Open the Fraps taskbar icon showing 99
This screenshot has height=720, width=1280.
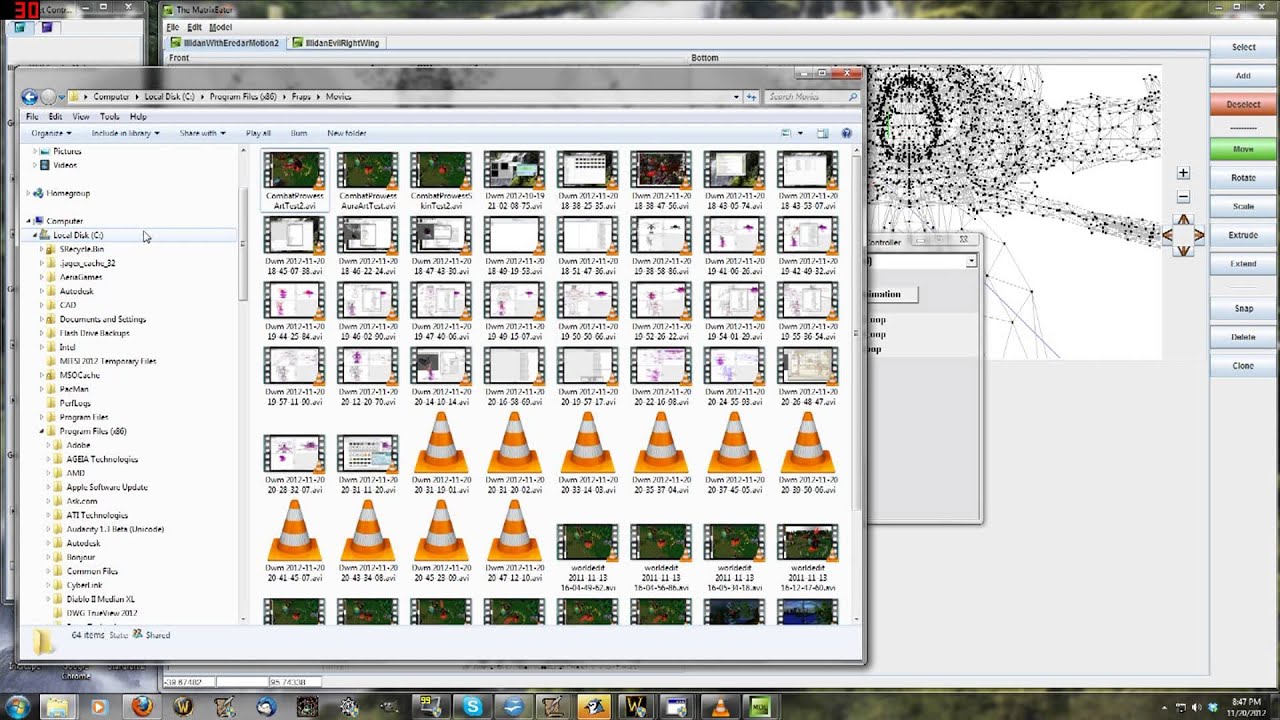click(x=431, y=707)
